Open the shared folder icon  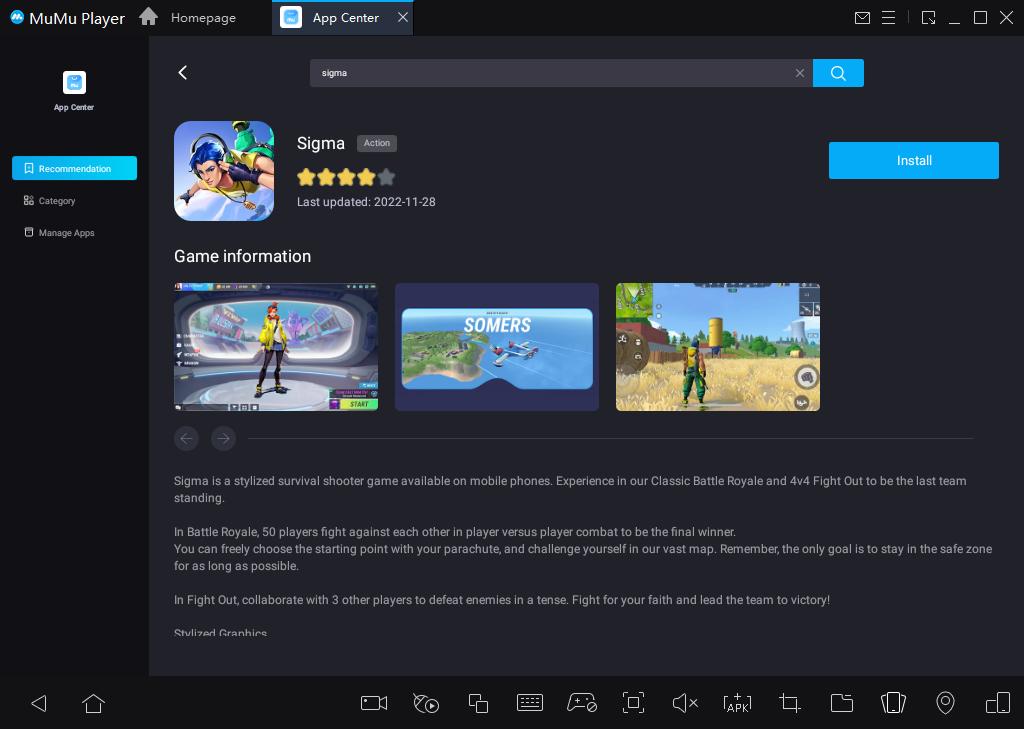click(841, 703)
